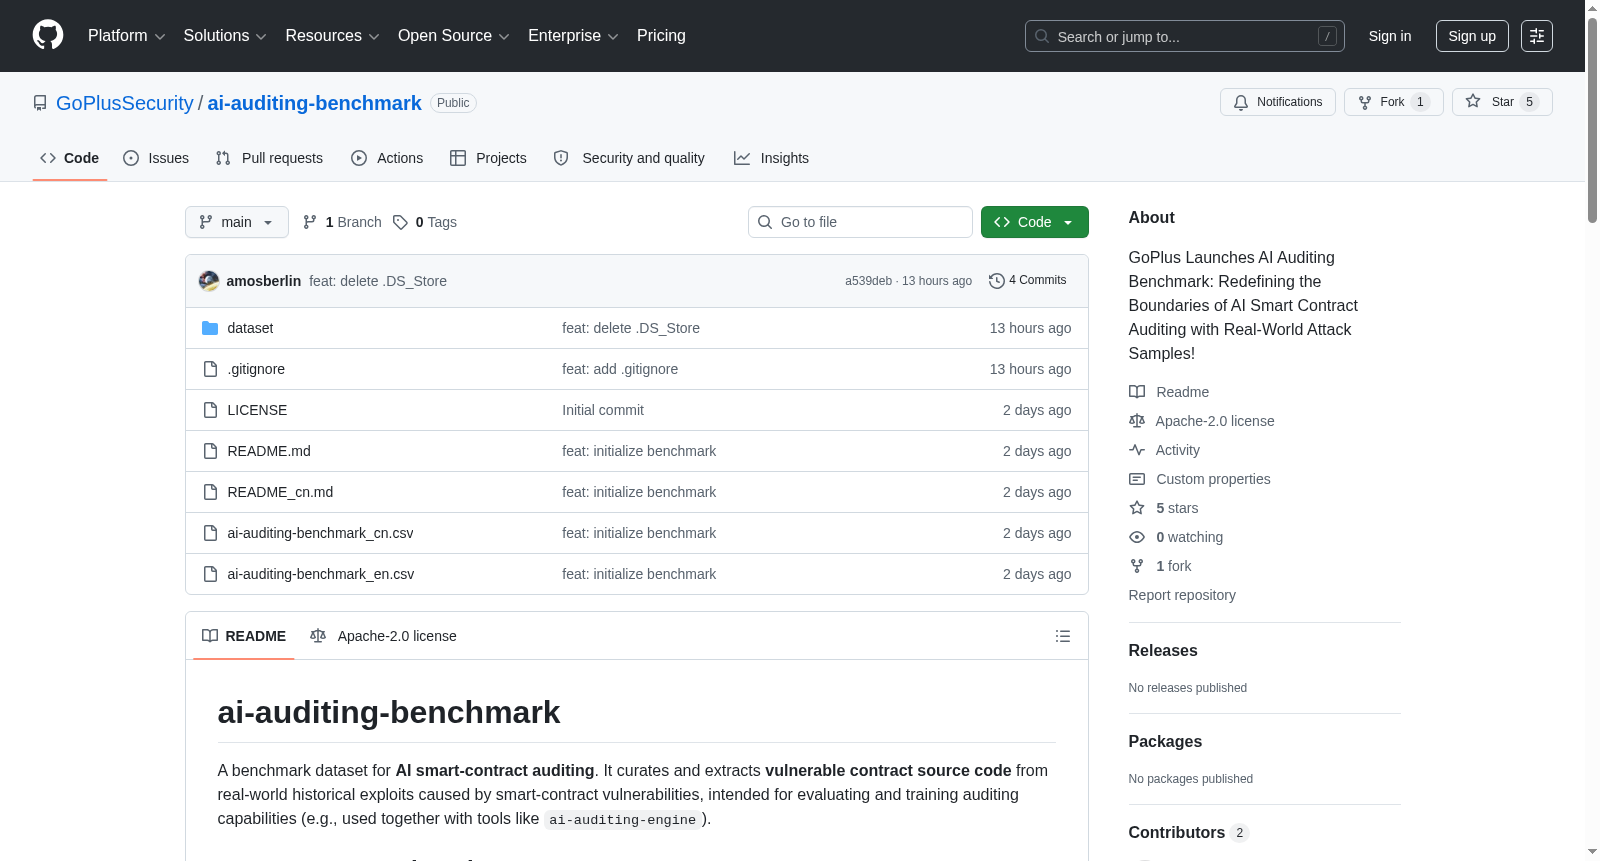Viewport: 1600px width, 861px height.
Task: Click the eye icon beside 0 watching
Action: (x=1137, y=537)
